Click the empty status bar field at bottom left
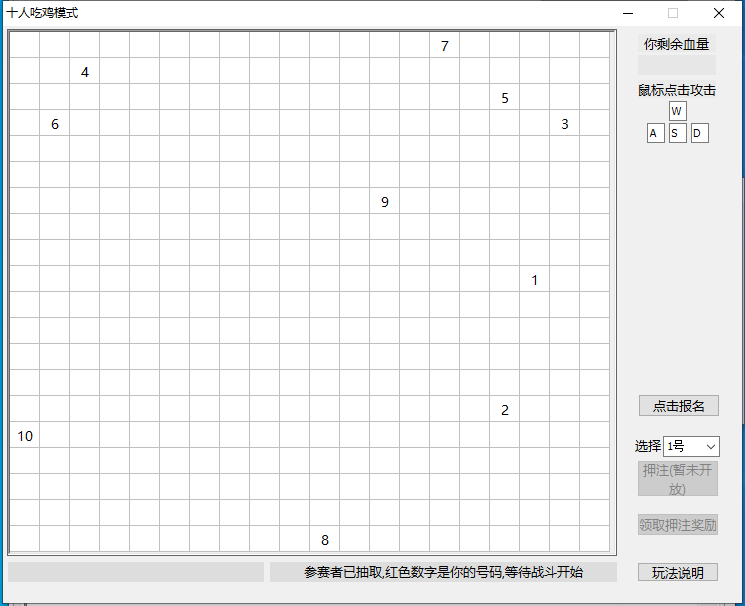The height and width of the screenshot is (606, 745). [136, 572]
